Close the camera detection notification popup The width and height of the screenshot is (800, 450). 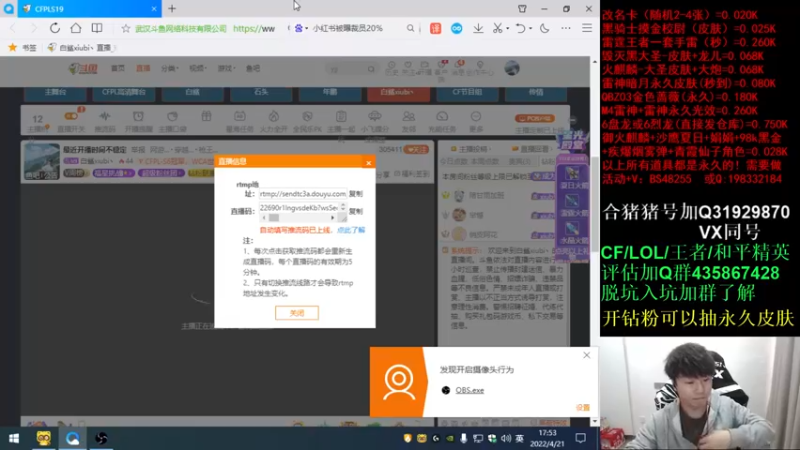click(x=586, y=355)
